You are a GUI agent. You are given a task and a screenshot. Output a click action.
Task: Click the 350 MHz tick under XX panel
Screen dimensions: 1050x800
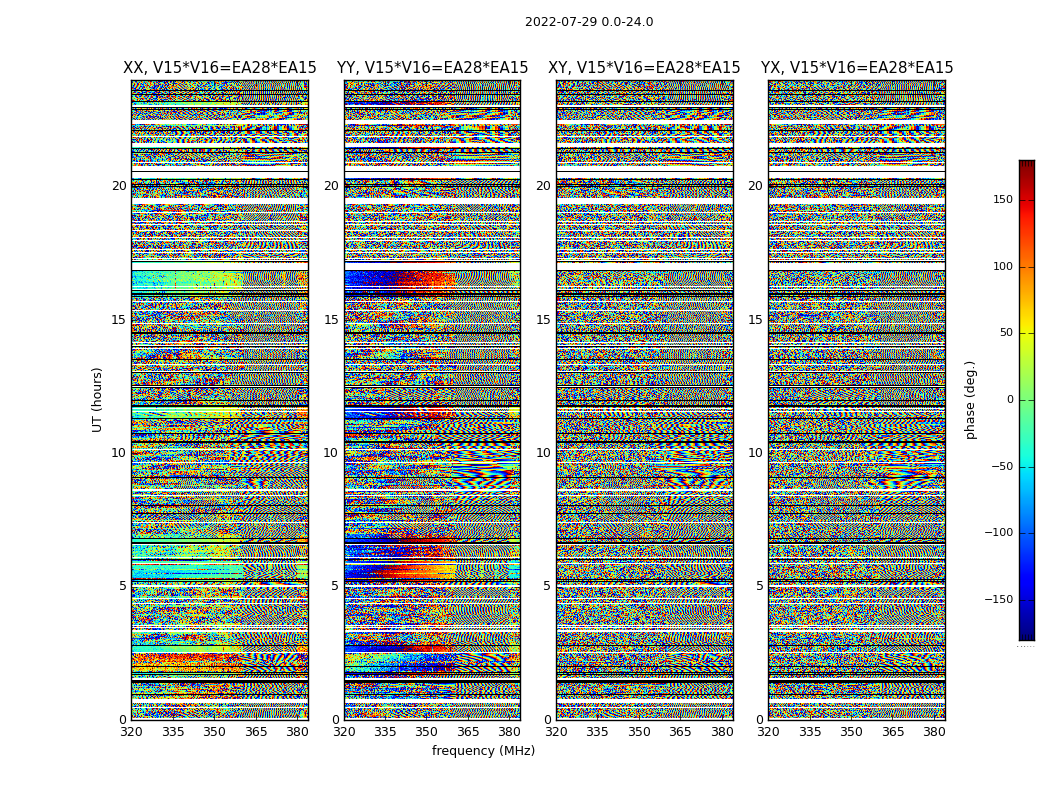214,732
